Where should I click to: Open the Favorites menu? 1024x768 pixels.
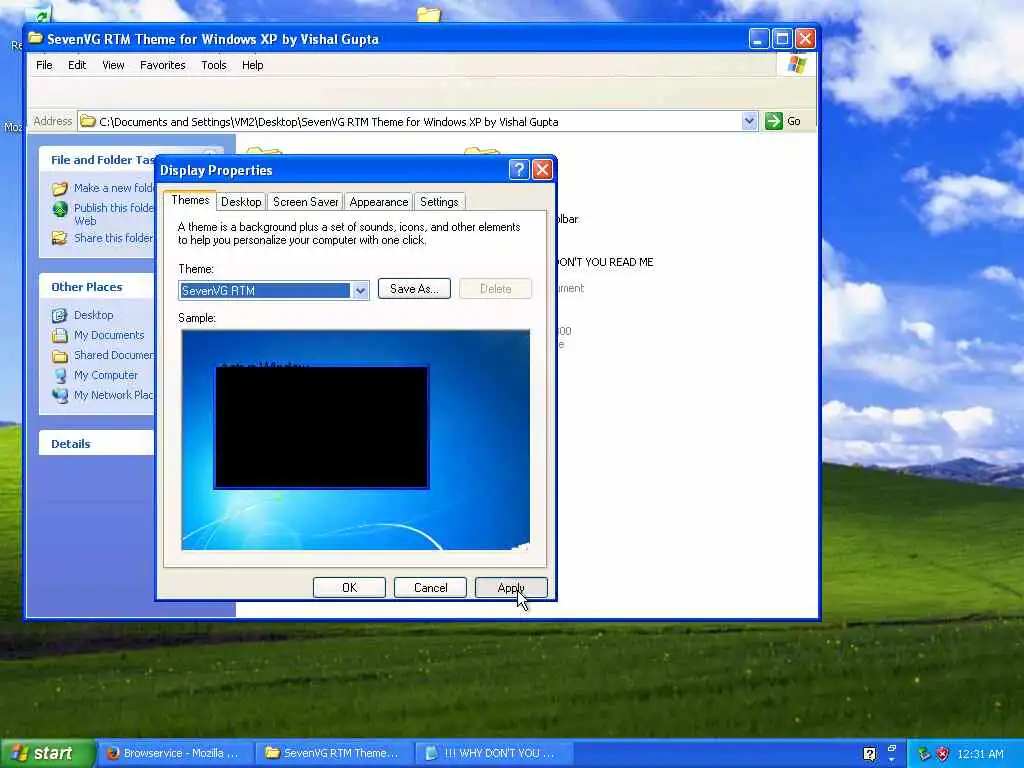163,65
